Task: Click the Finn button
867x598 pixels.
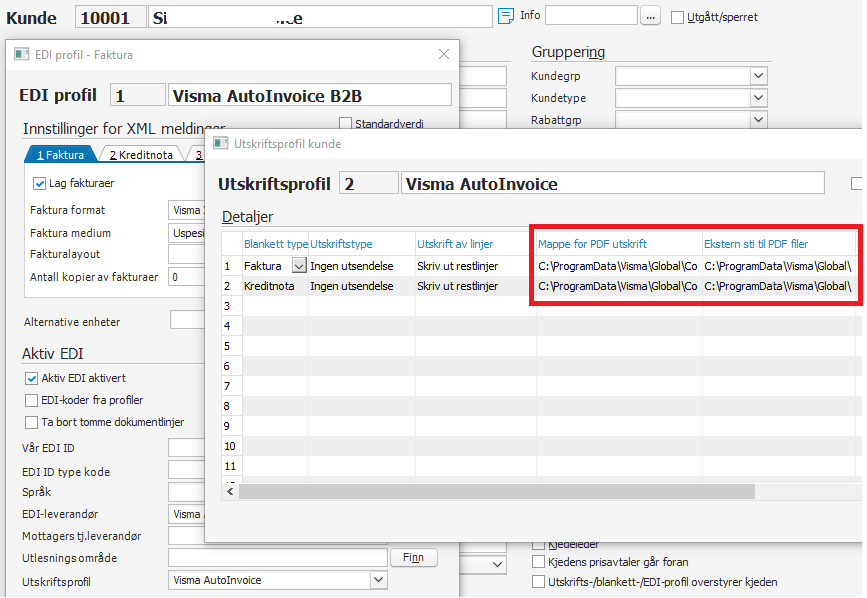Action: 413,558
